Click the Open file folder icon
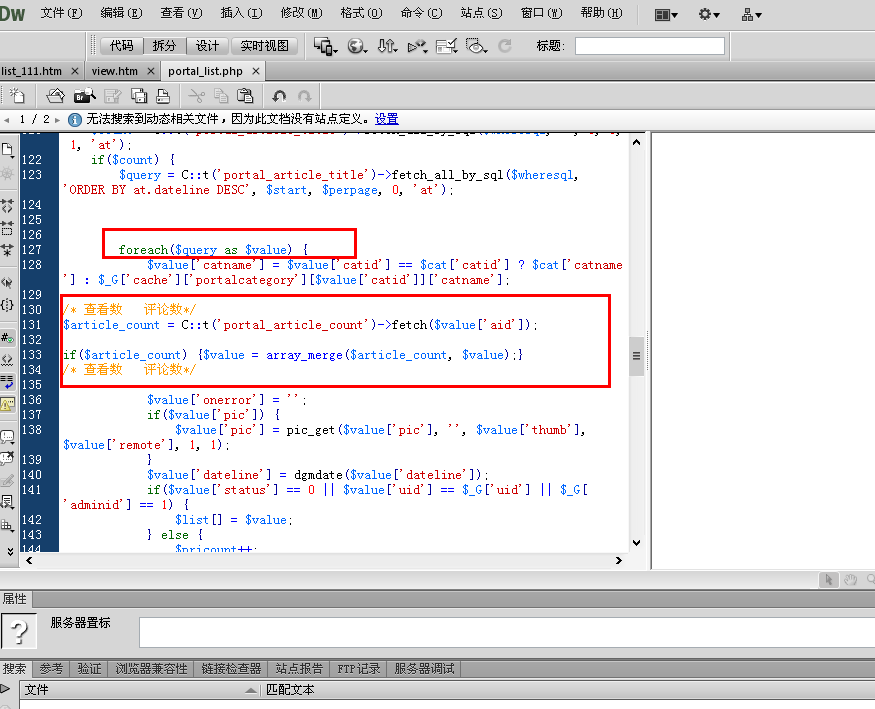Image resolution: width=875 pixels, height=709 pixels. click(55, 96)
